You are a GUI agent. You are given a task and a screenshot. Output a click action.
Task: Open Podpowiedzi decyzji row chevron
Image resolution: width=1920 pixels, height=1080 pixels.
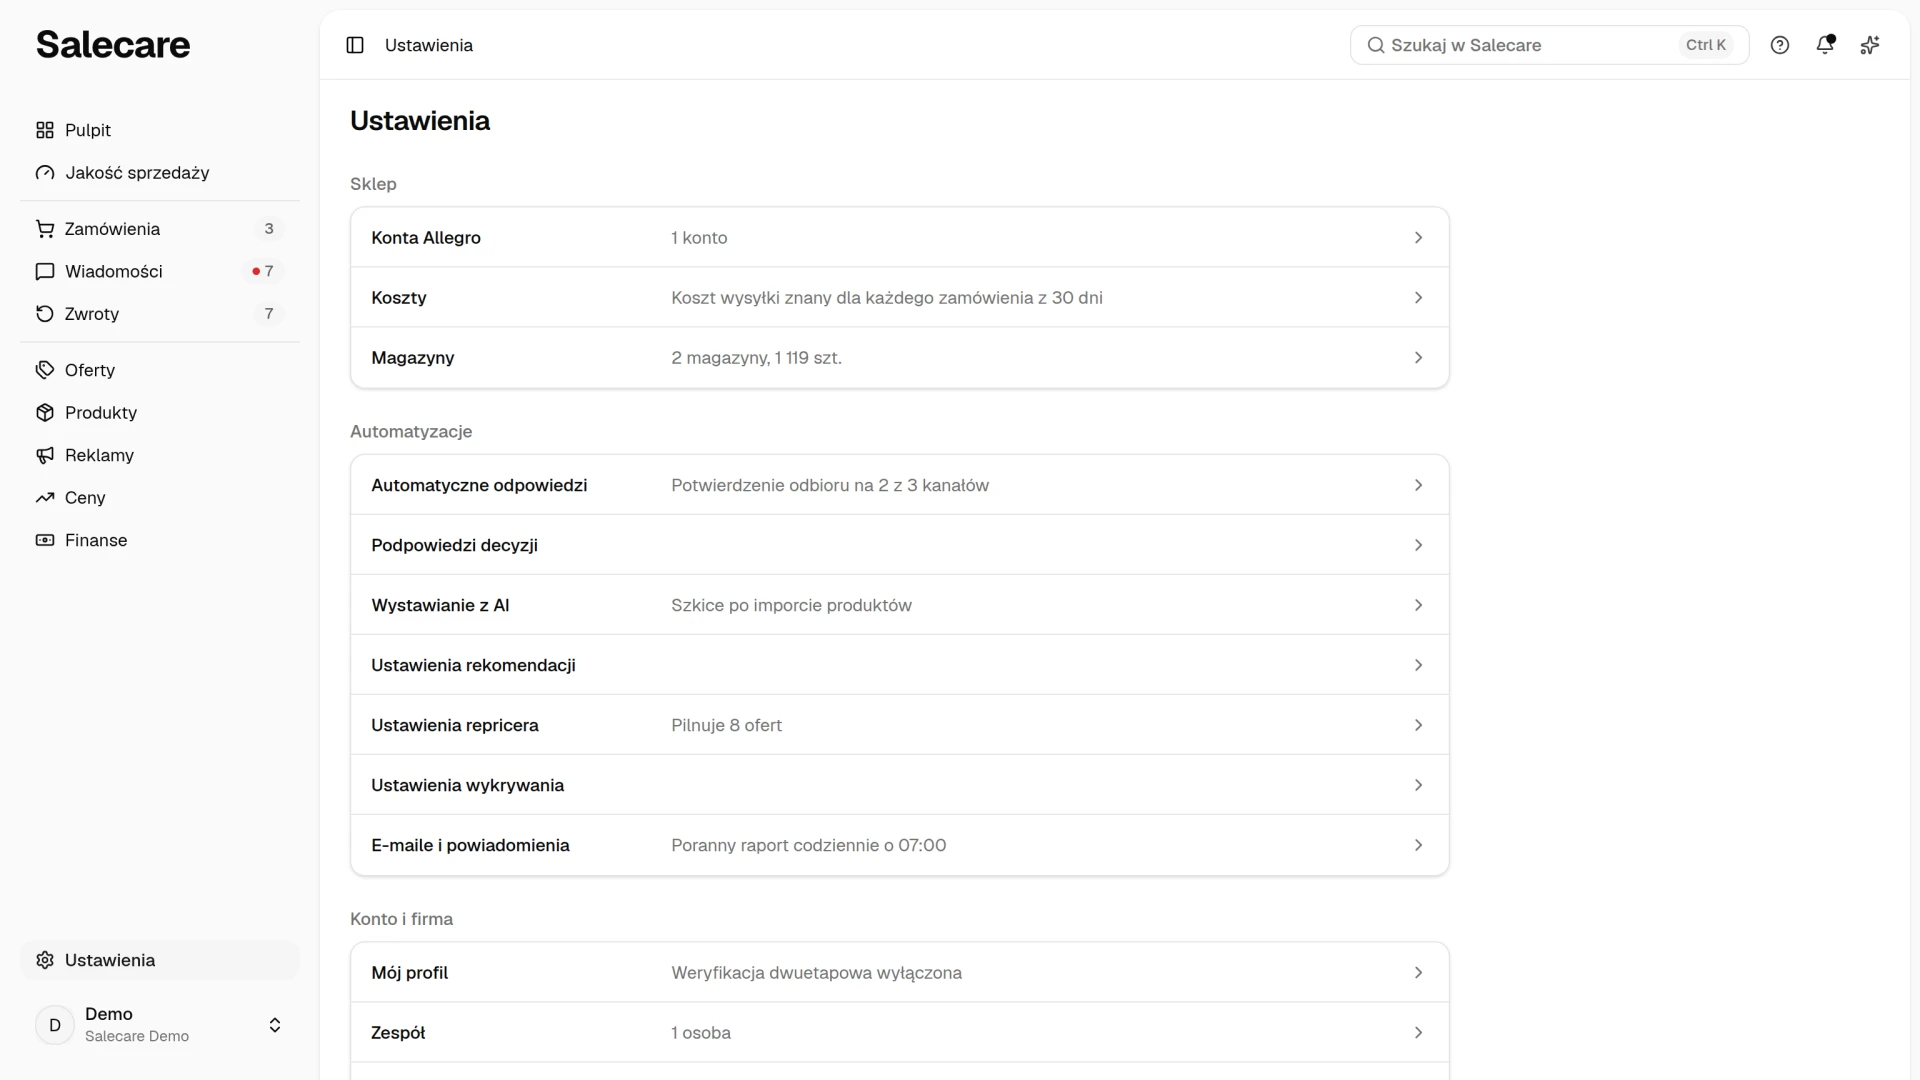(x=1418, y=545)
